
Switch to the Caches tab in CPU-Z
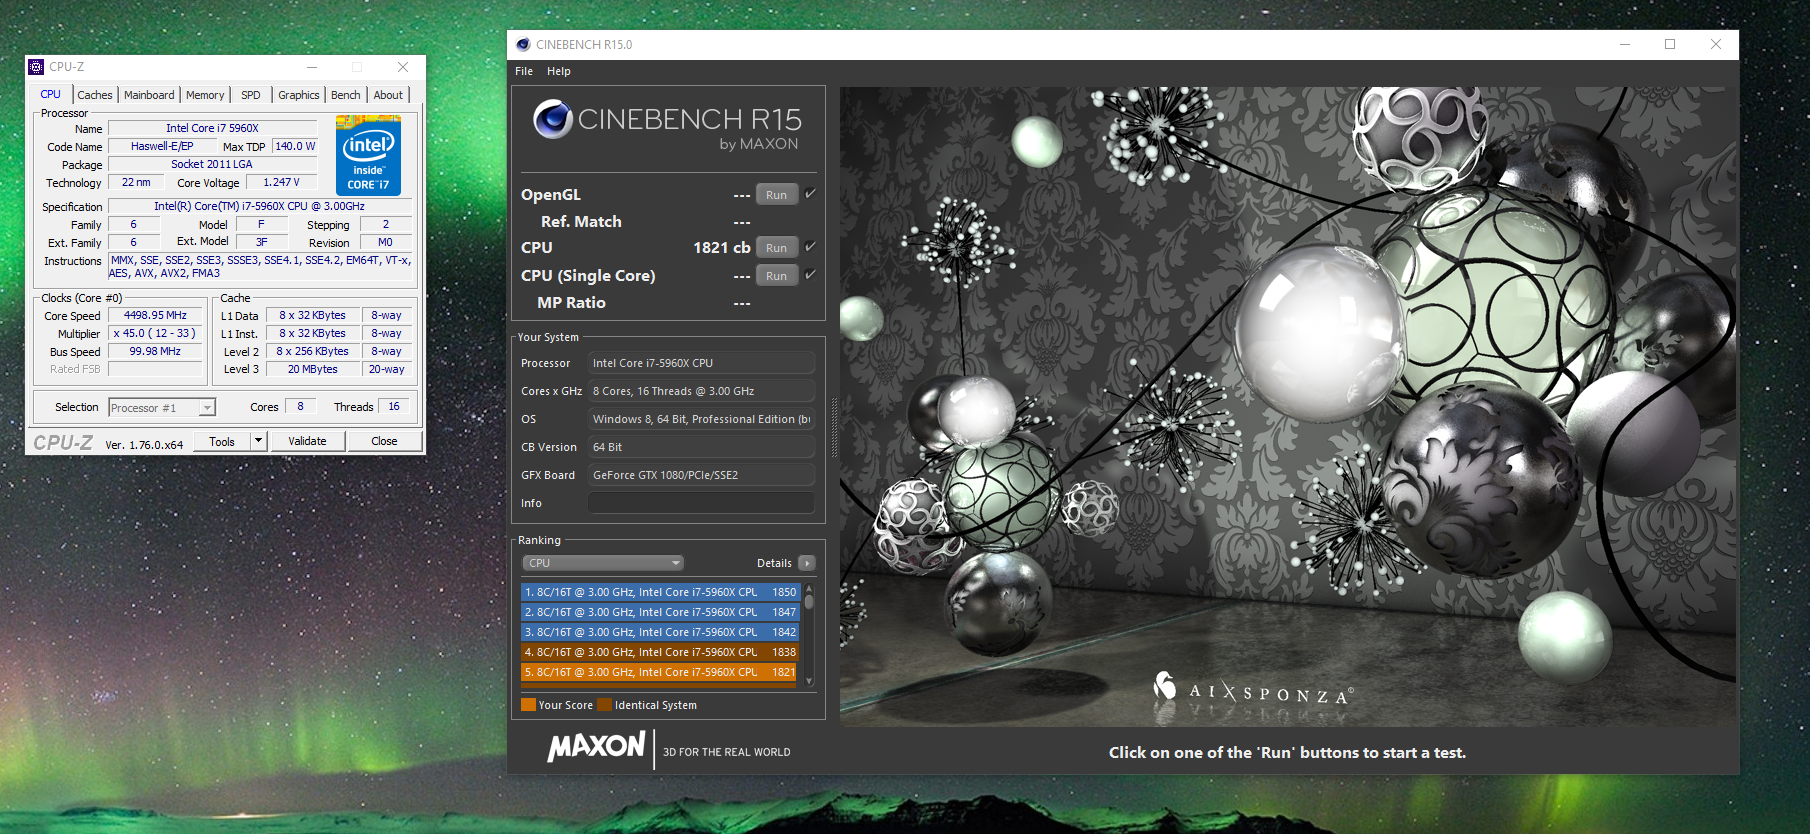(x=95, y=95)
